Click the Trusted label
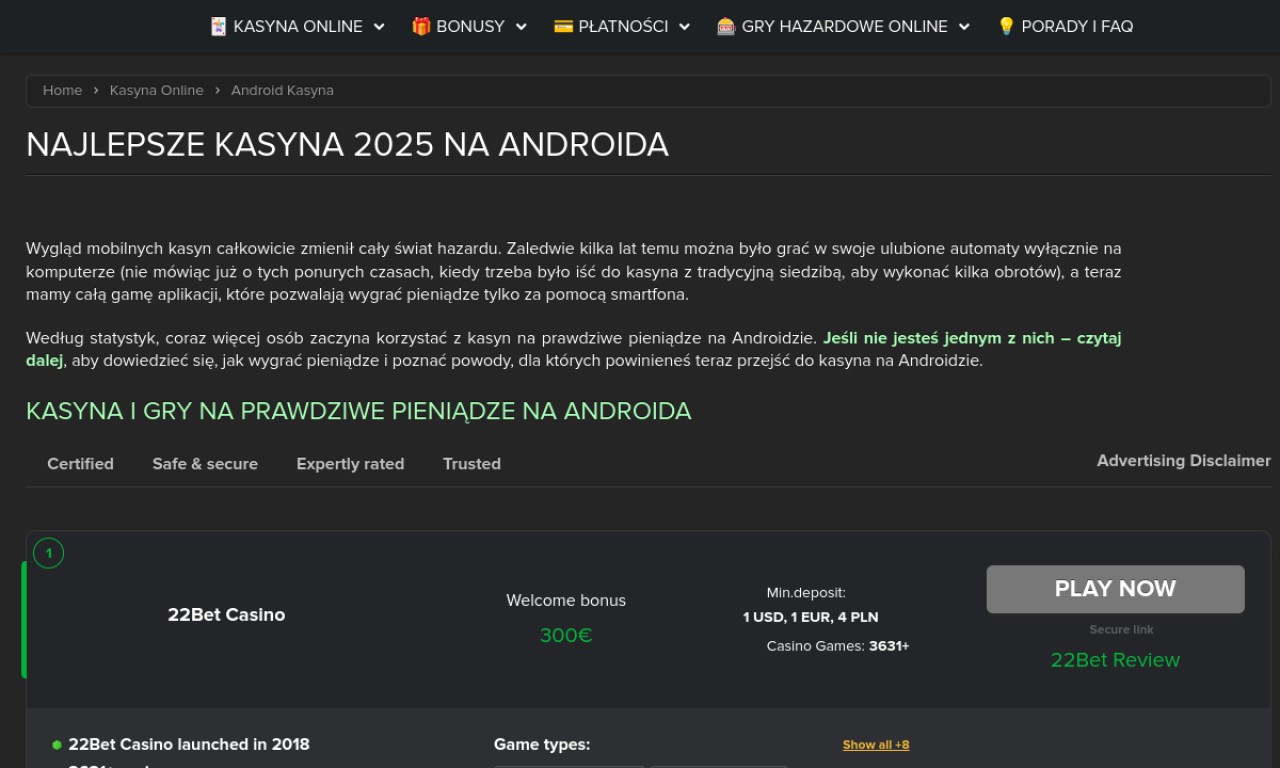 [x=472, y=464]
